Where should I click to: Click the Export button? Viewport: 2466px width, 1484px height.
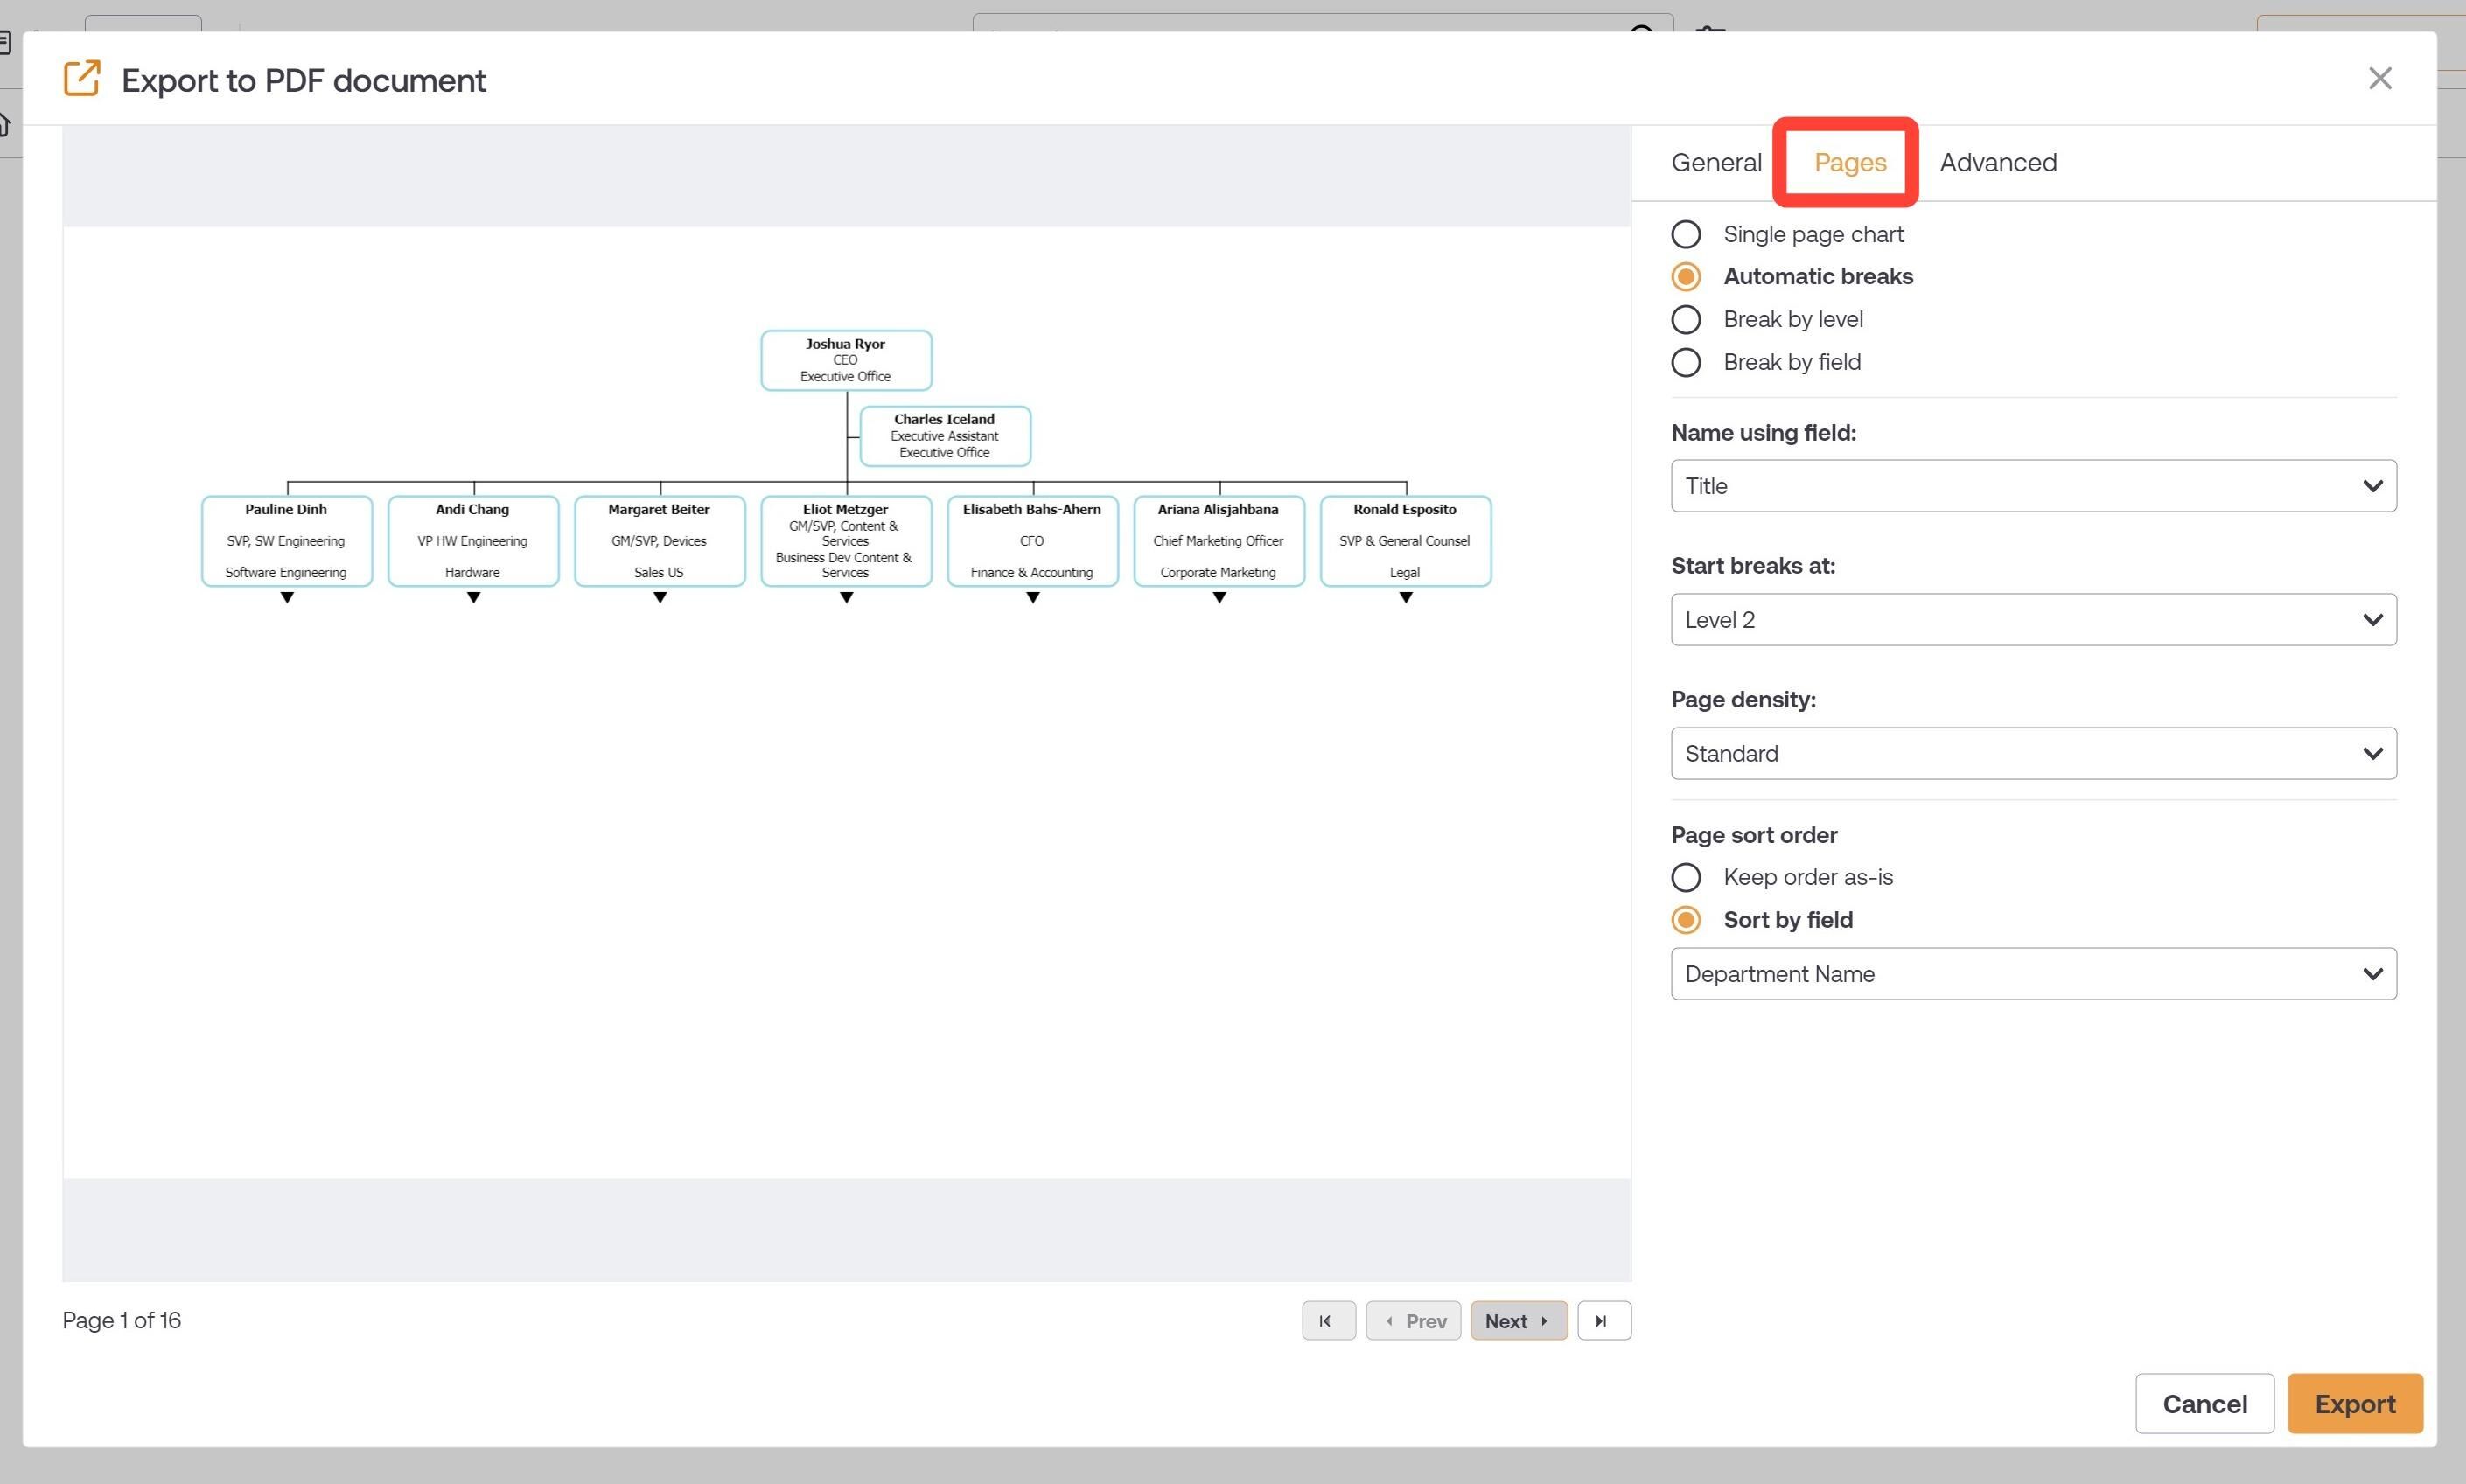[x=2355, y=1404]
